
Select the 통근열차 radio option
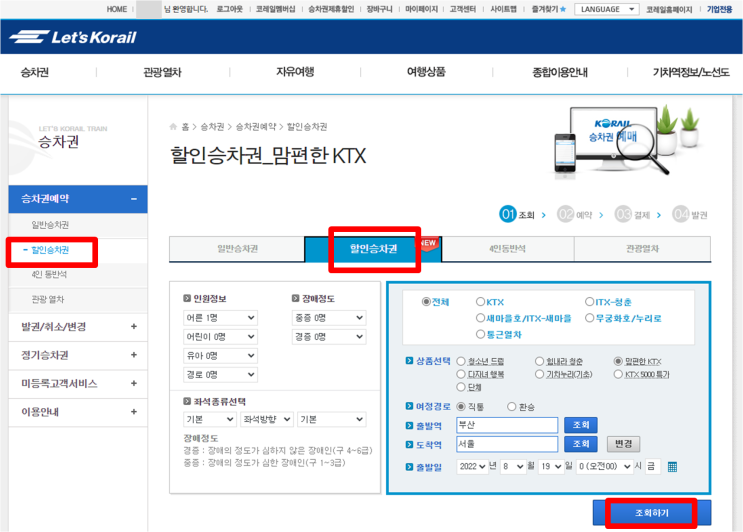click(480, 334)
